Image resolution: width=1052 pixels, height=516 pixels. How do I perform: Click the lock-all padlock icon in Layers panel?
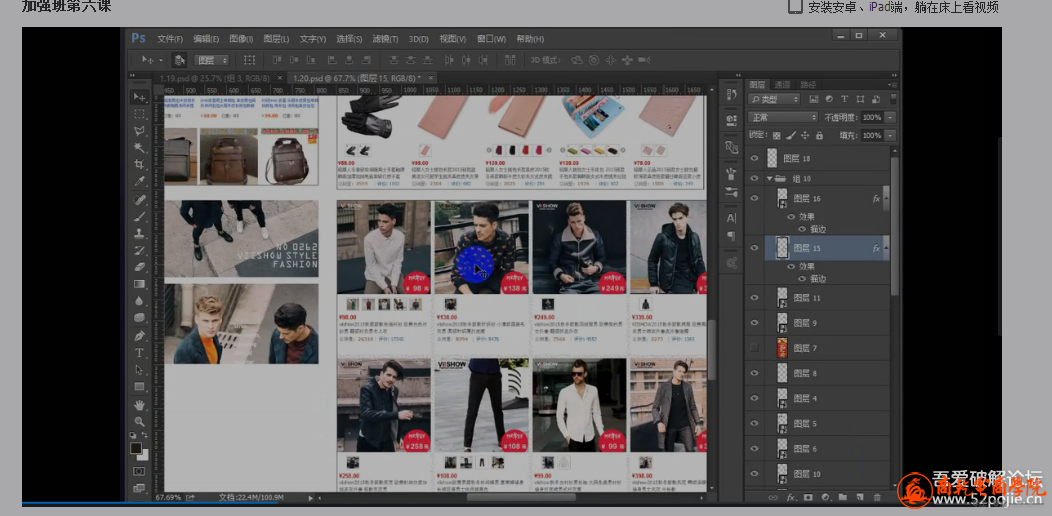point(820,135)
